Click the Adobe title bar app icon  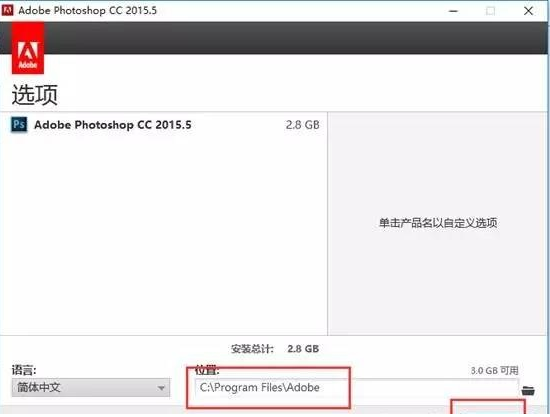[7, 10]
